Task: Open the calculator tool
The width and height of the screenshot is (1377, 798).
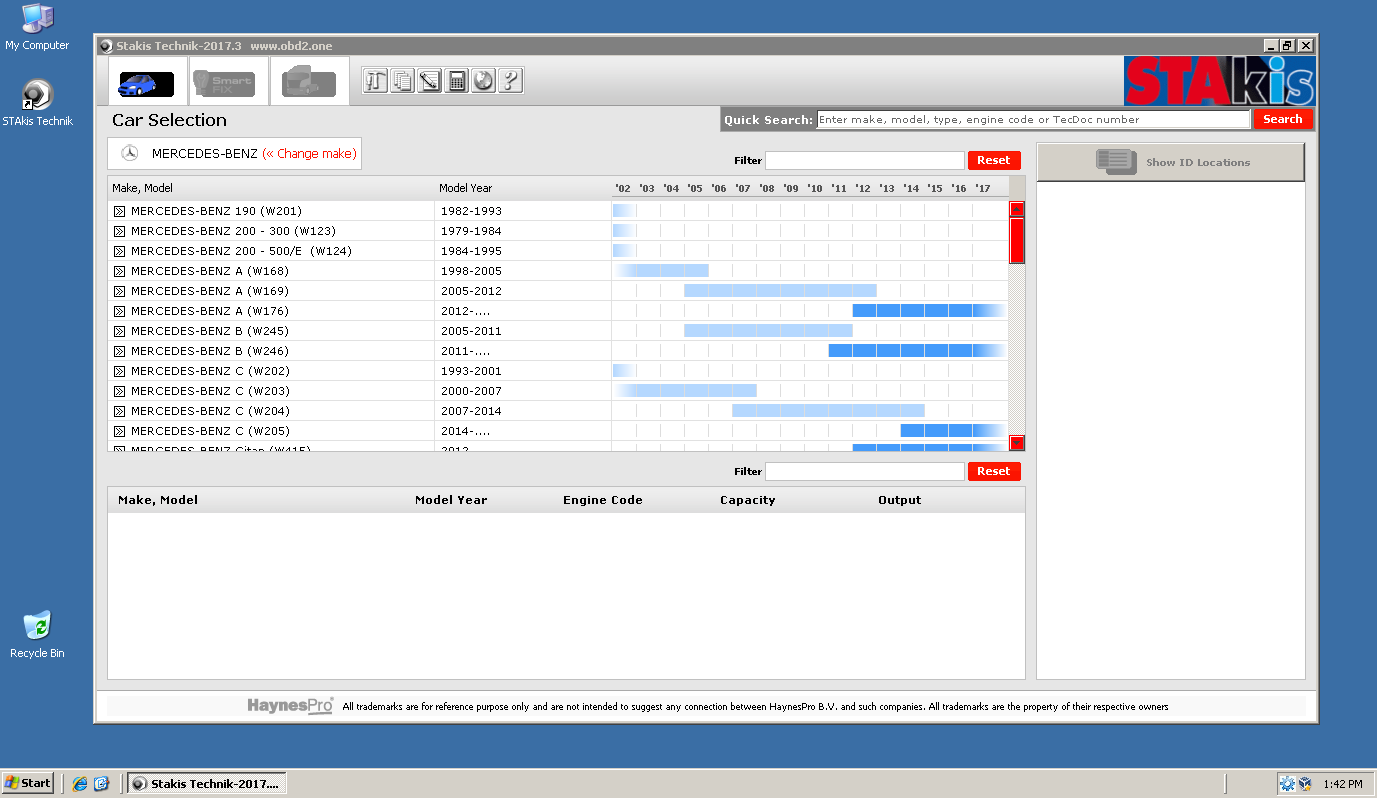Action: (x=457, y=81)
